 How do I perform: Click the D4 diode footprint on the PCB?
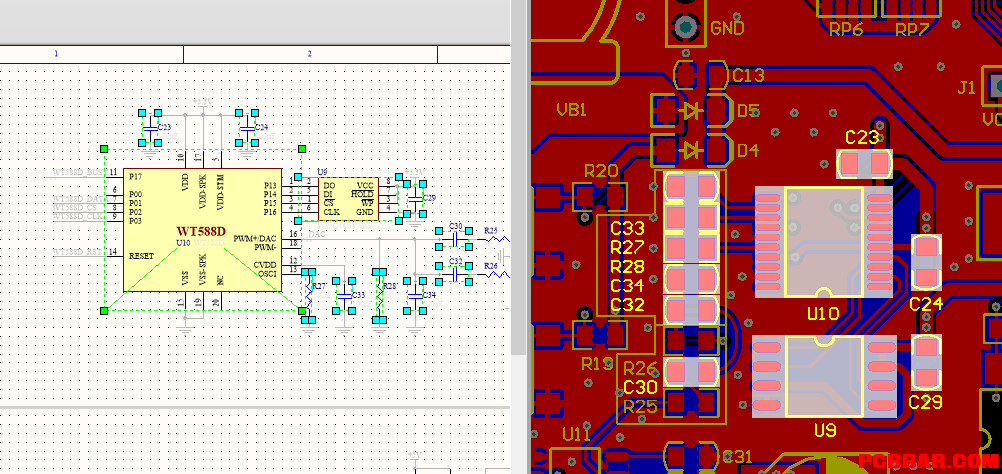(691, 150)
